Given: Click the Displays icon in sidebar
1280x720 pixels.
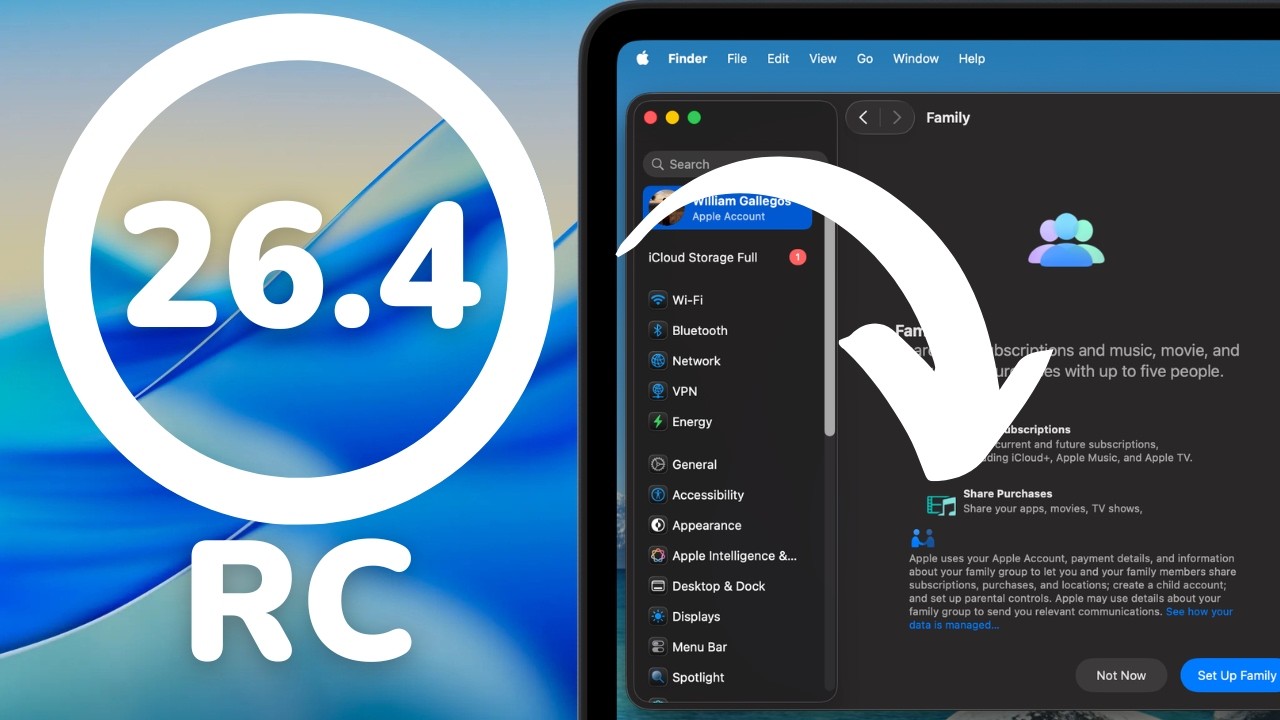Looking at the screenshot, I should point(658,617).
